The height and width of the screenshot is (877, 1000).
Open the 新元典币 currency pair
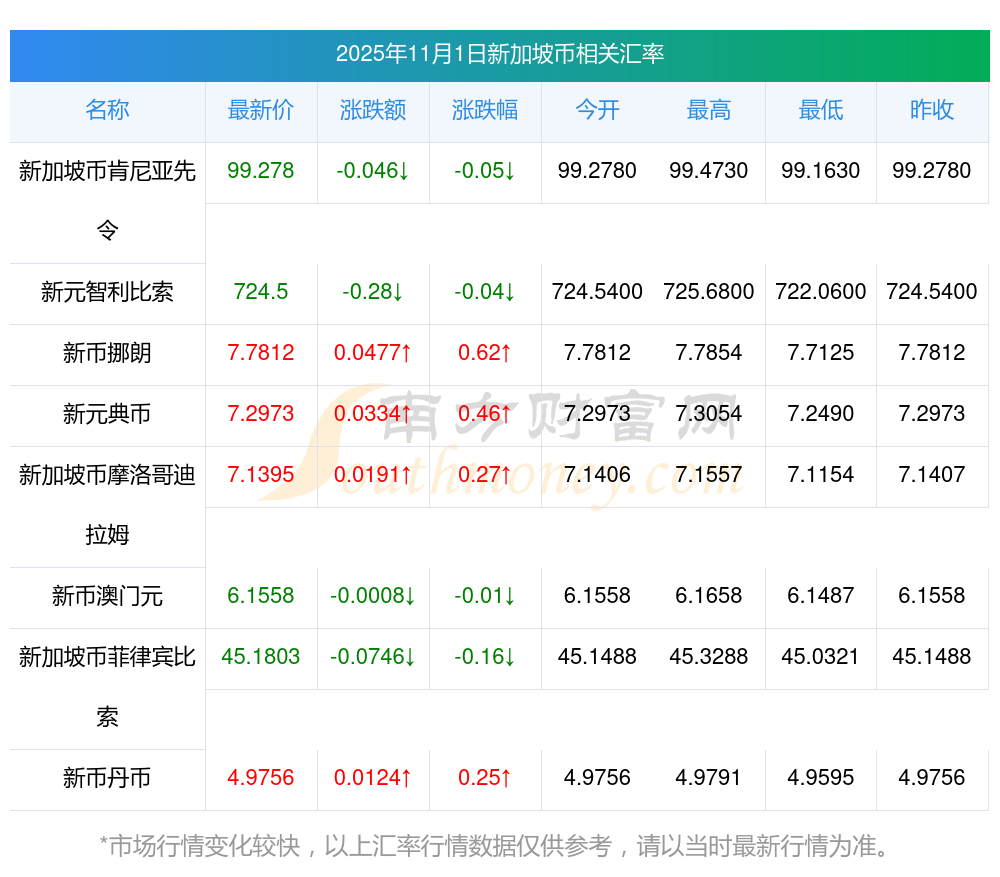coord(107,414)
